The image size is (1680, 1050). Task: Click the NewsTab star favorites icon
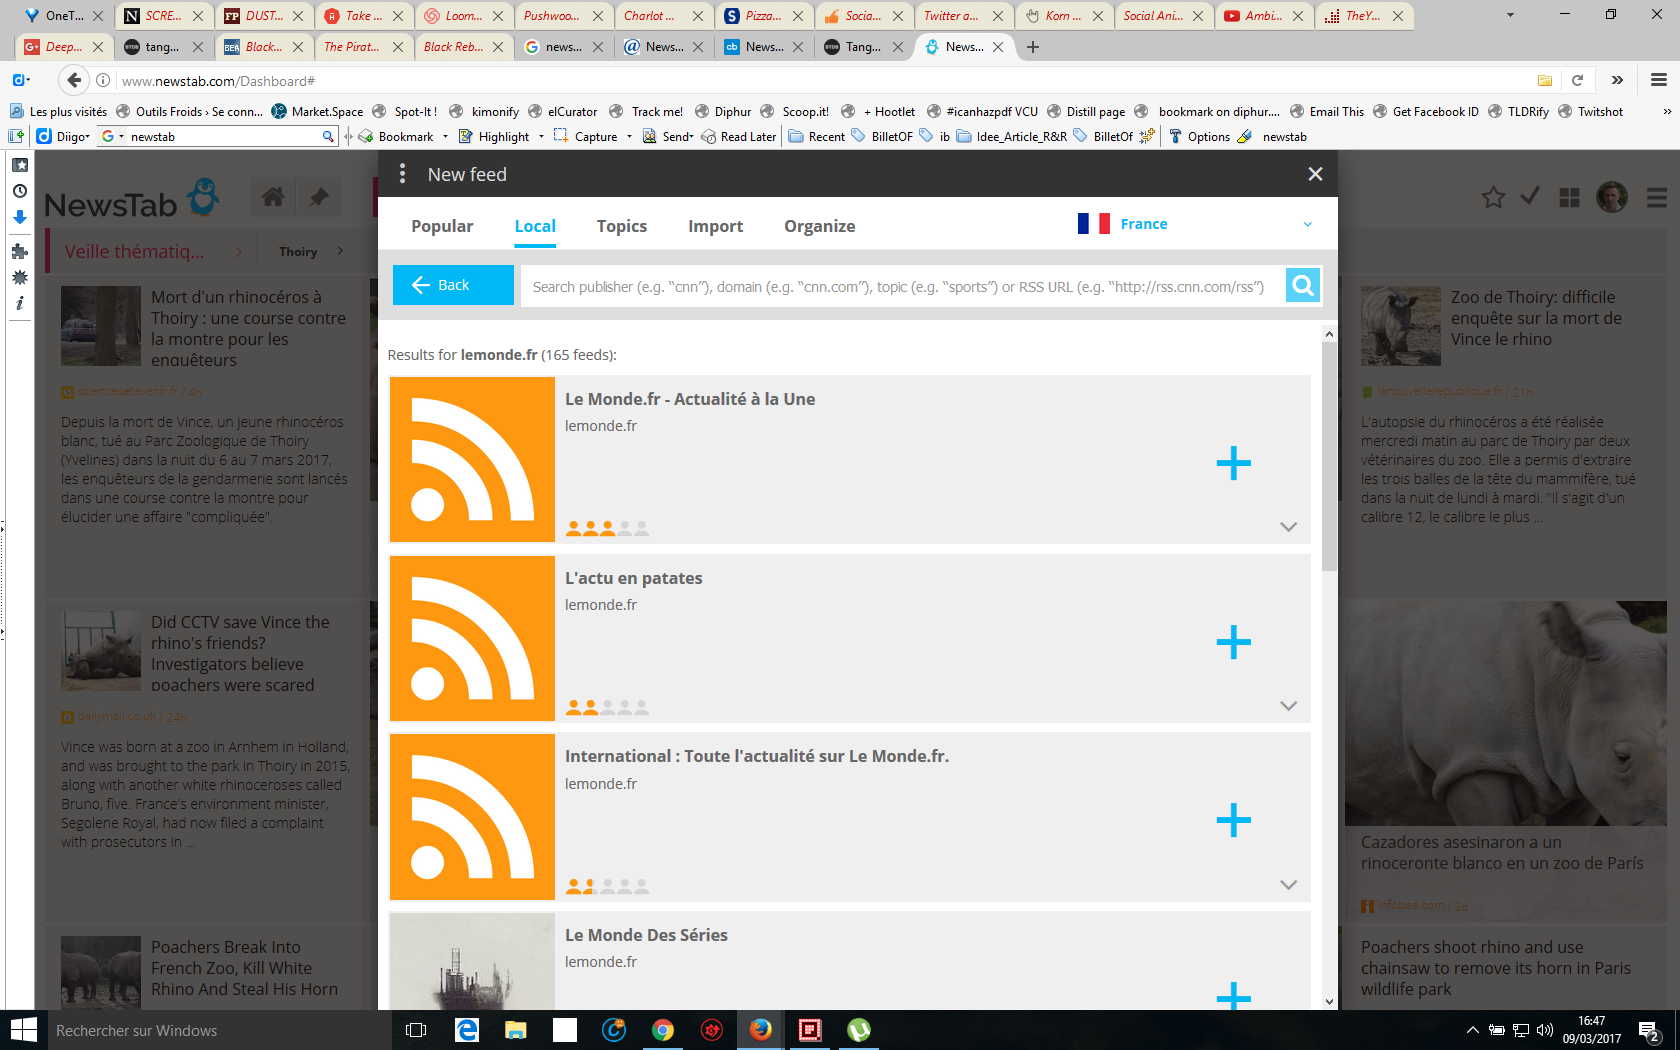click(1493, 198)
